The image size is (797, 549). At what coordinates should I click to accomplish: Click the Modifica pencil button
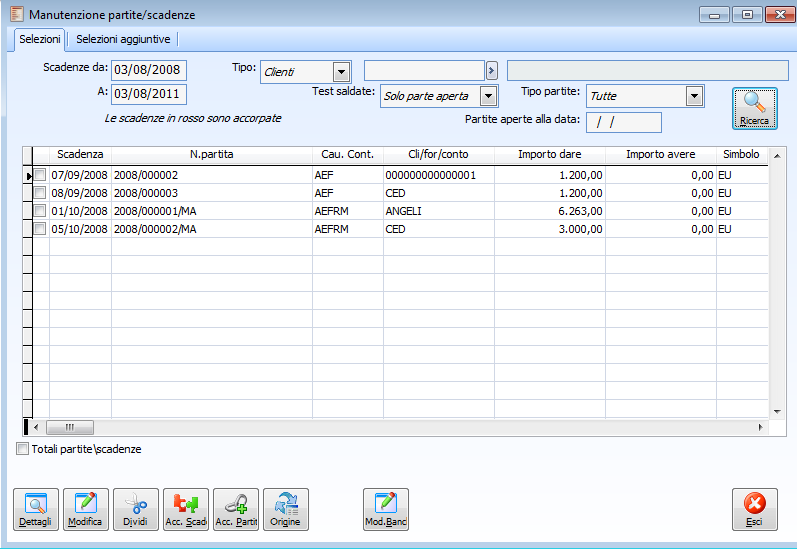(x=85, y=509)
